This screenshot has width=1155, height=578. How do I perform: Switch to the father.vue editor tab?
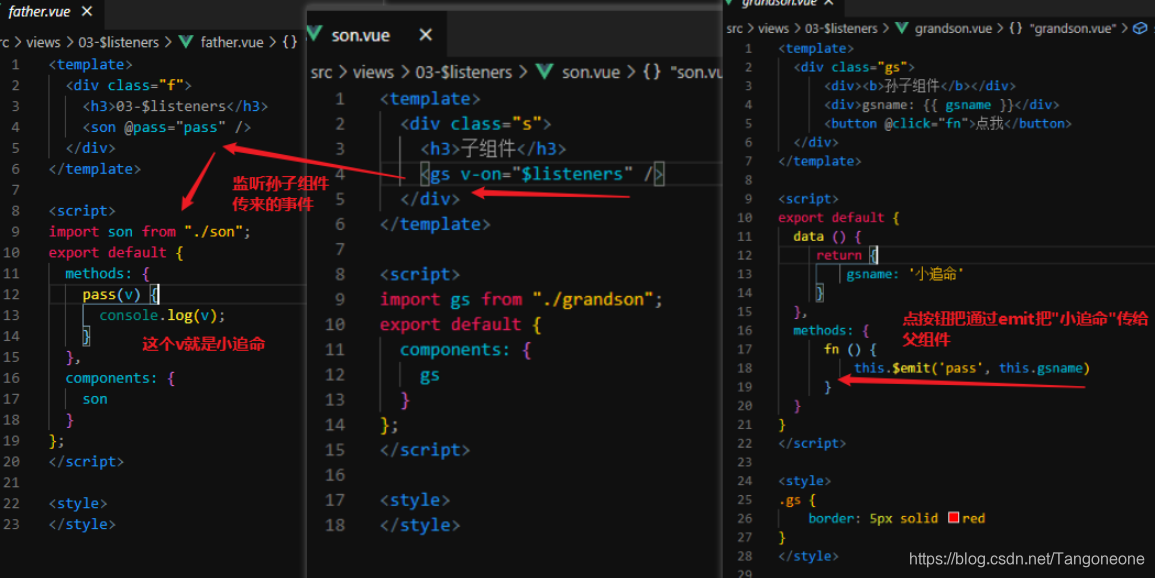(x=39, y=12)
